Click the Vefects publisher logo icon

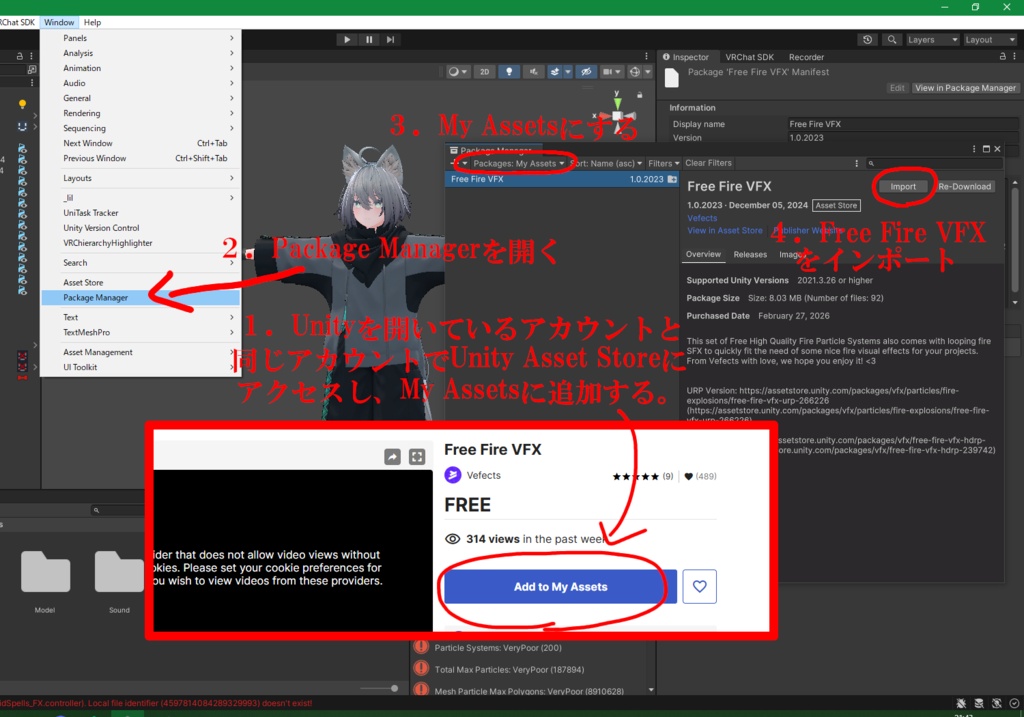click(453, 475)
